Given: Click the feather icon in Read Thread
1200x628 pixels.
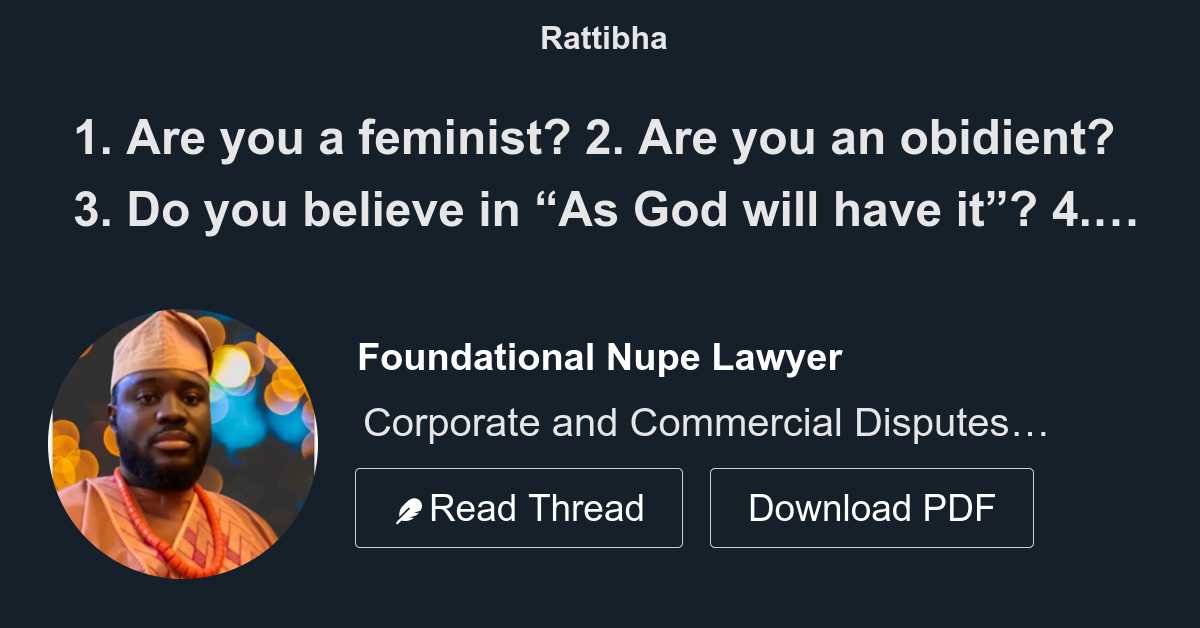Looking at the screenshot, I should [409, 510].
